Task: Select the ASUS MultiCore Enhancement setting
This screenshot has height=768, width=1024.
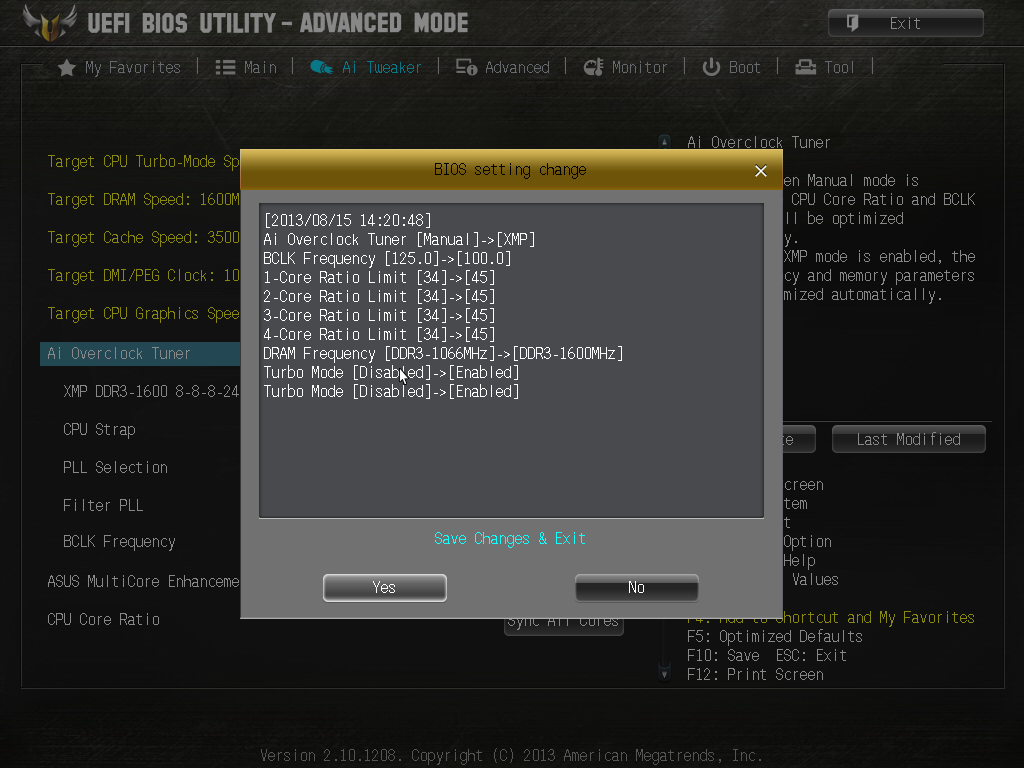Action: [144, 581]
